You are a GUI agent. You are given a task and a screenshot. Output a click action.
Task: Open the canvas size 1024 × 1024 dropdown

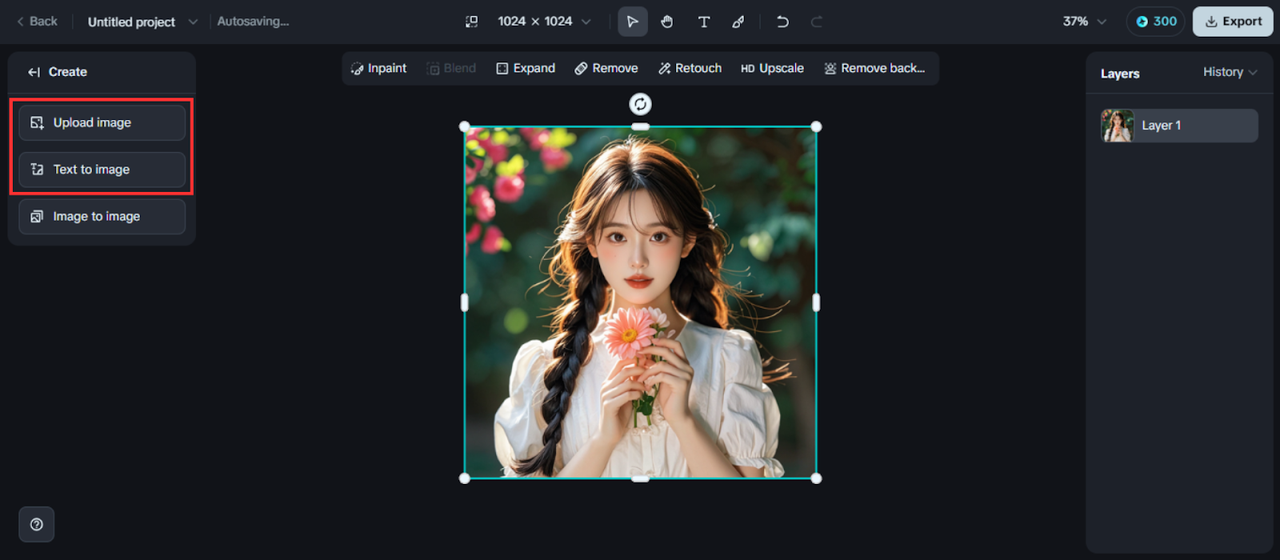click(x=543, y=22)
